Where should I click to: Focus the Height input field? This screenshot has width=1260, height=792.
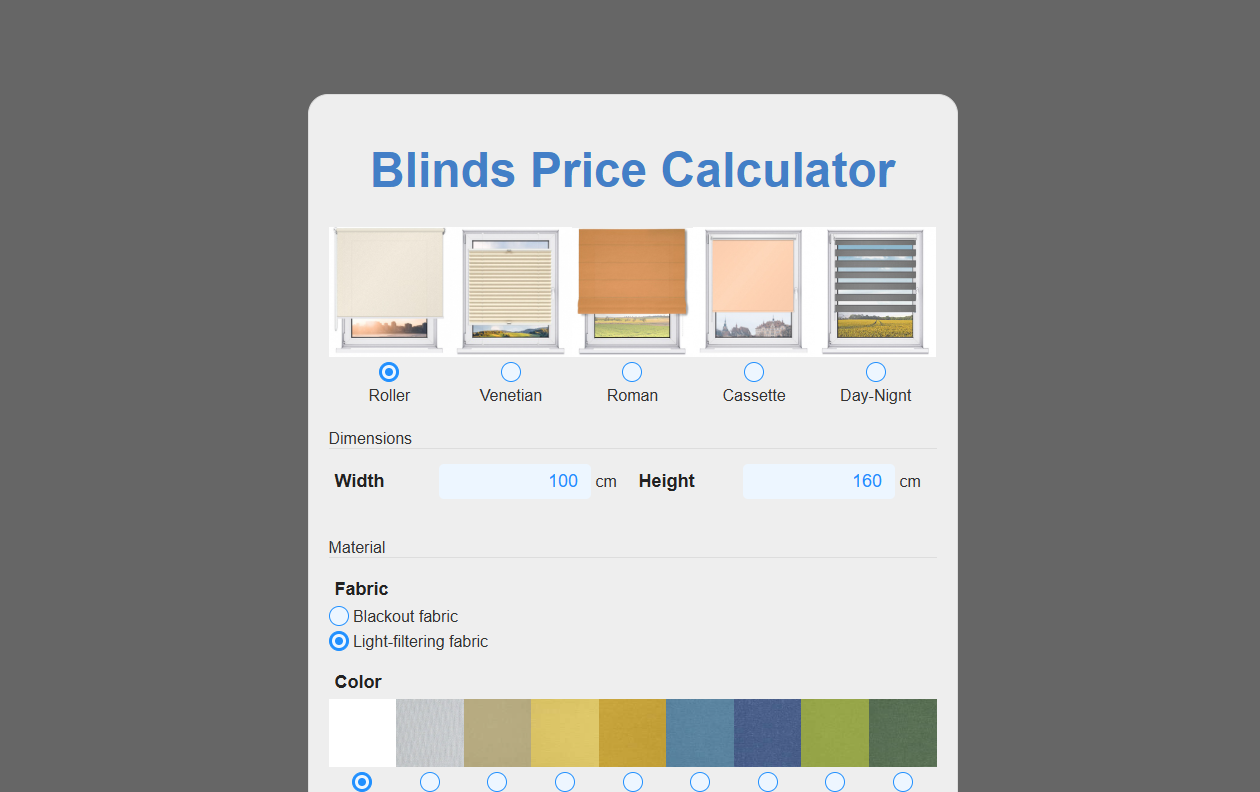point(818,481)
